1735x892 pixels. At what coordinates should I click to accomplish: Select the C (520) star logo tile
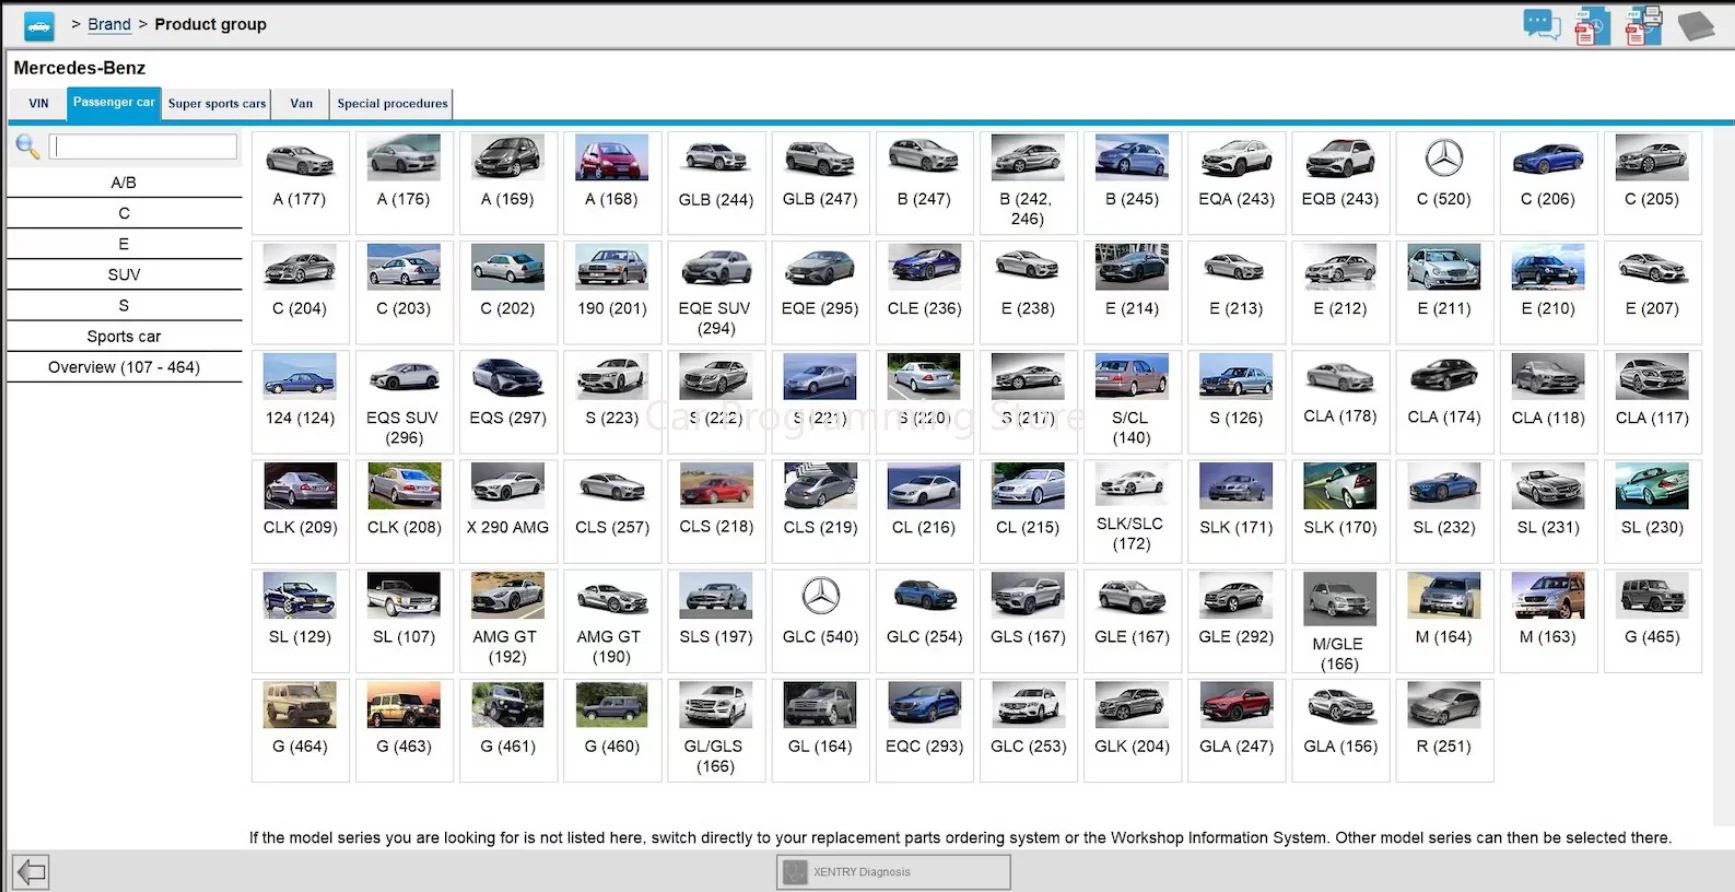tap(1444, 183)
